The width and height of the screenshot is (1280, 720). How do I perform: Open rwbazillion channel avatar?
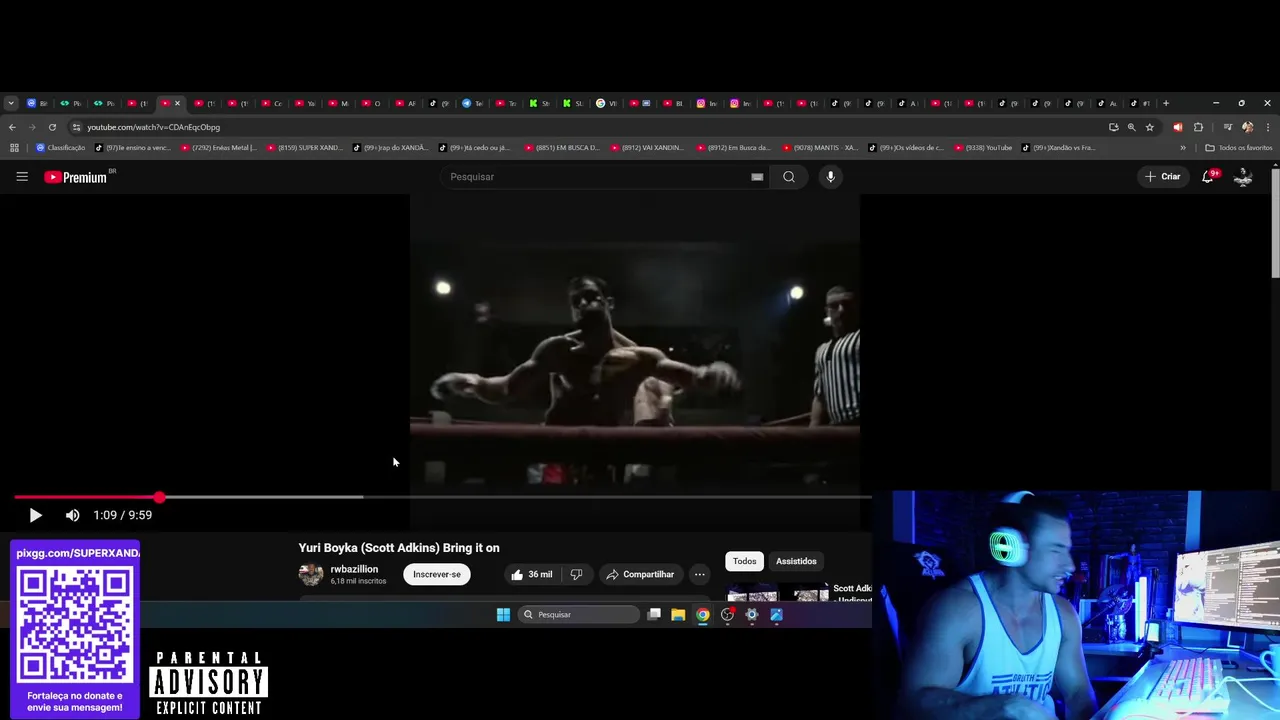click(x=311, y=574)
